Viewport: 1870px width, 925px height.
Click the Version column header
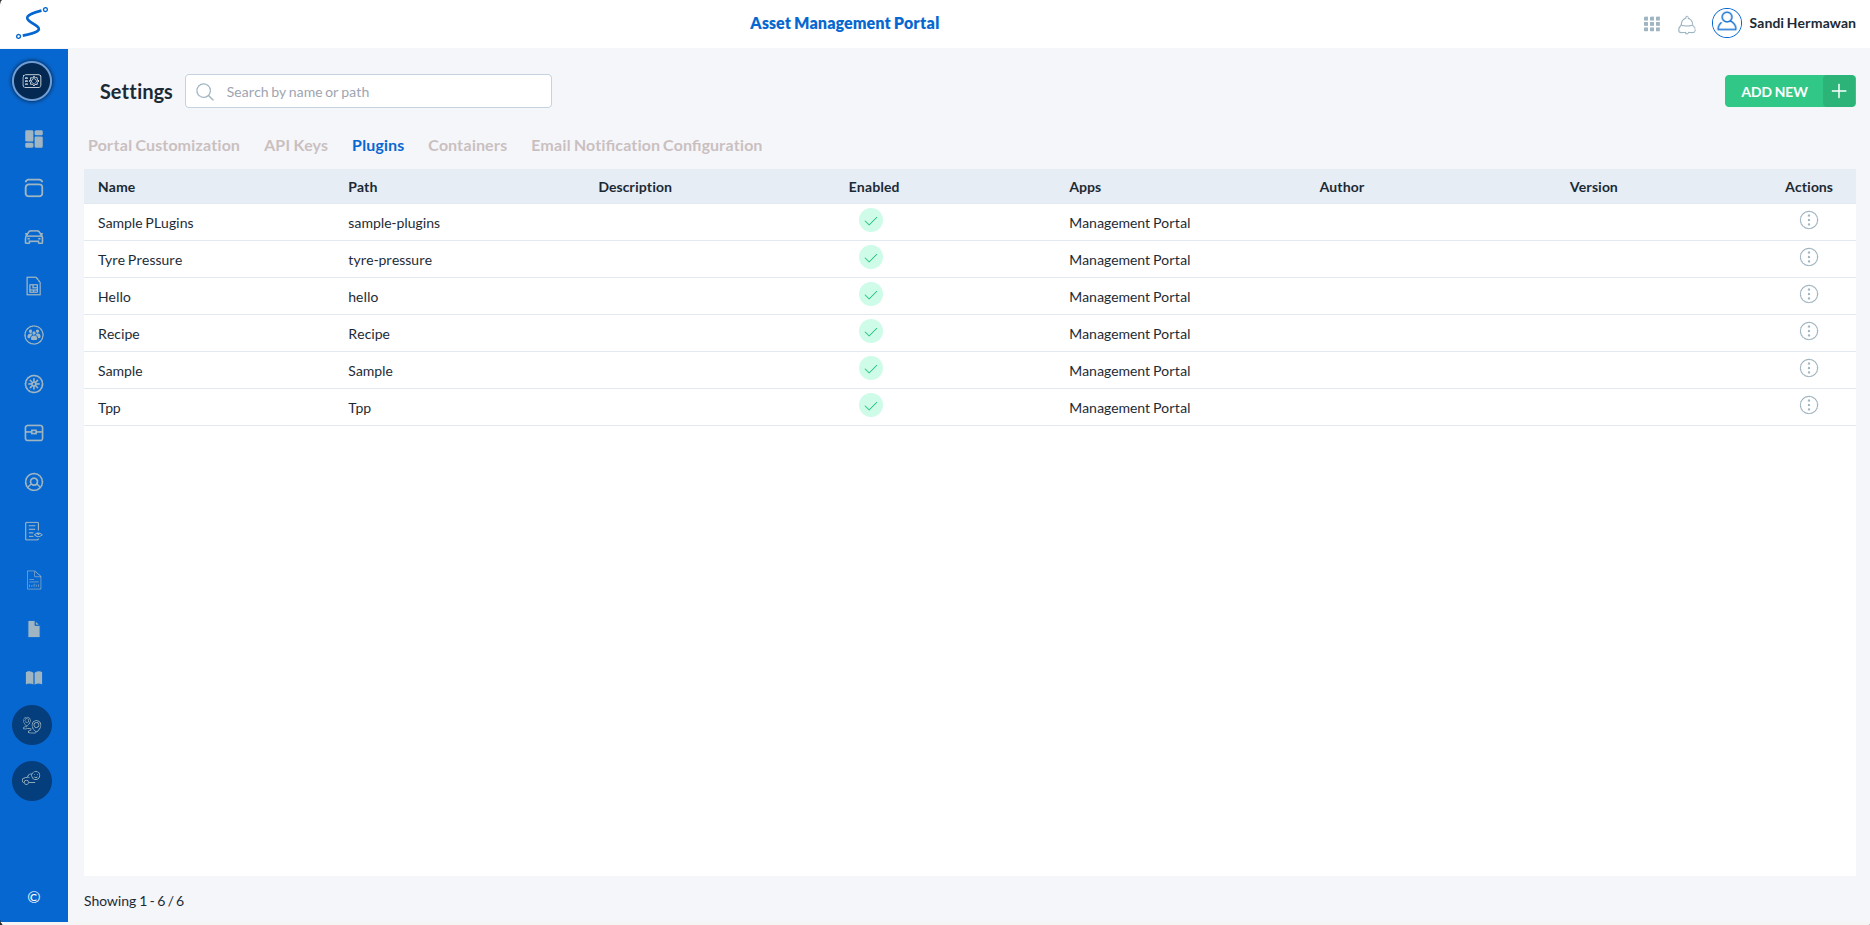(x=1594, y=187)
